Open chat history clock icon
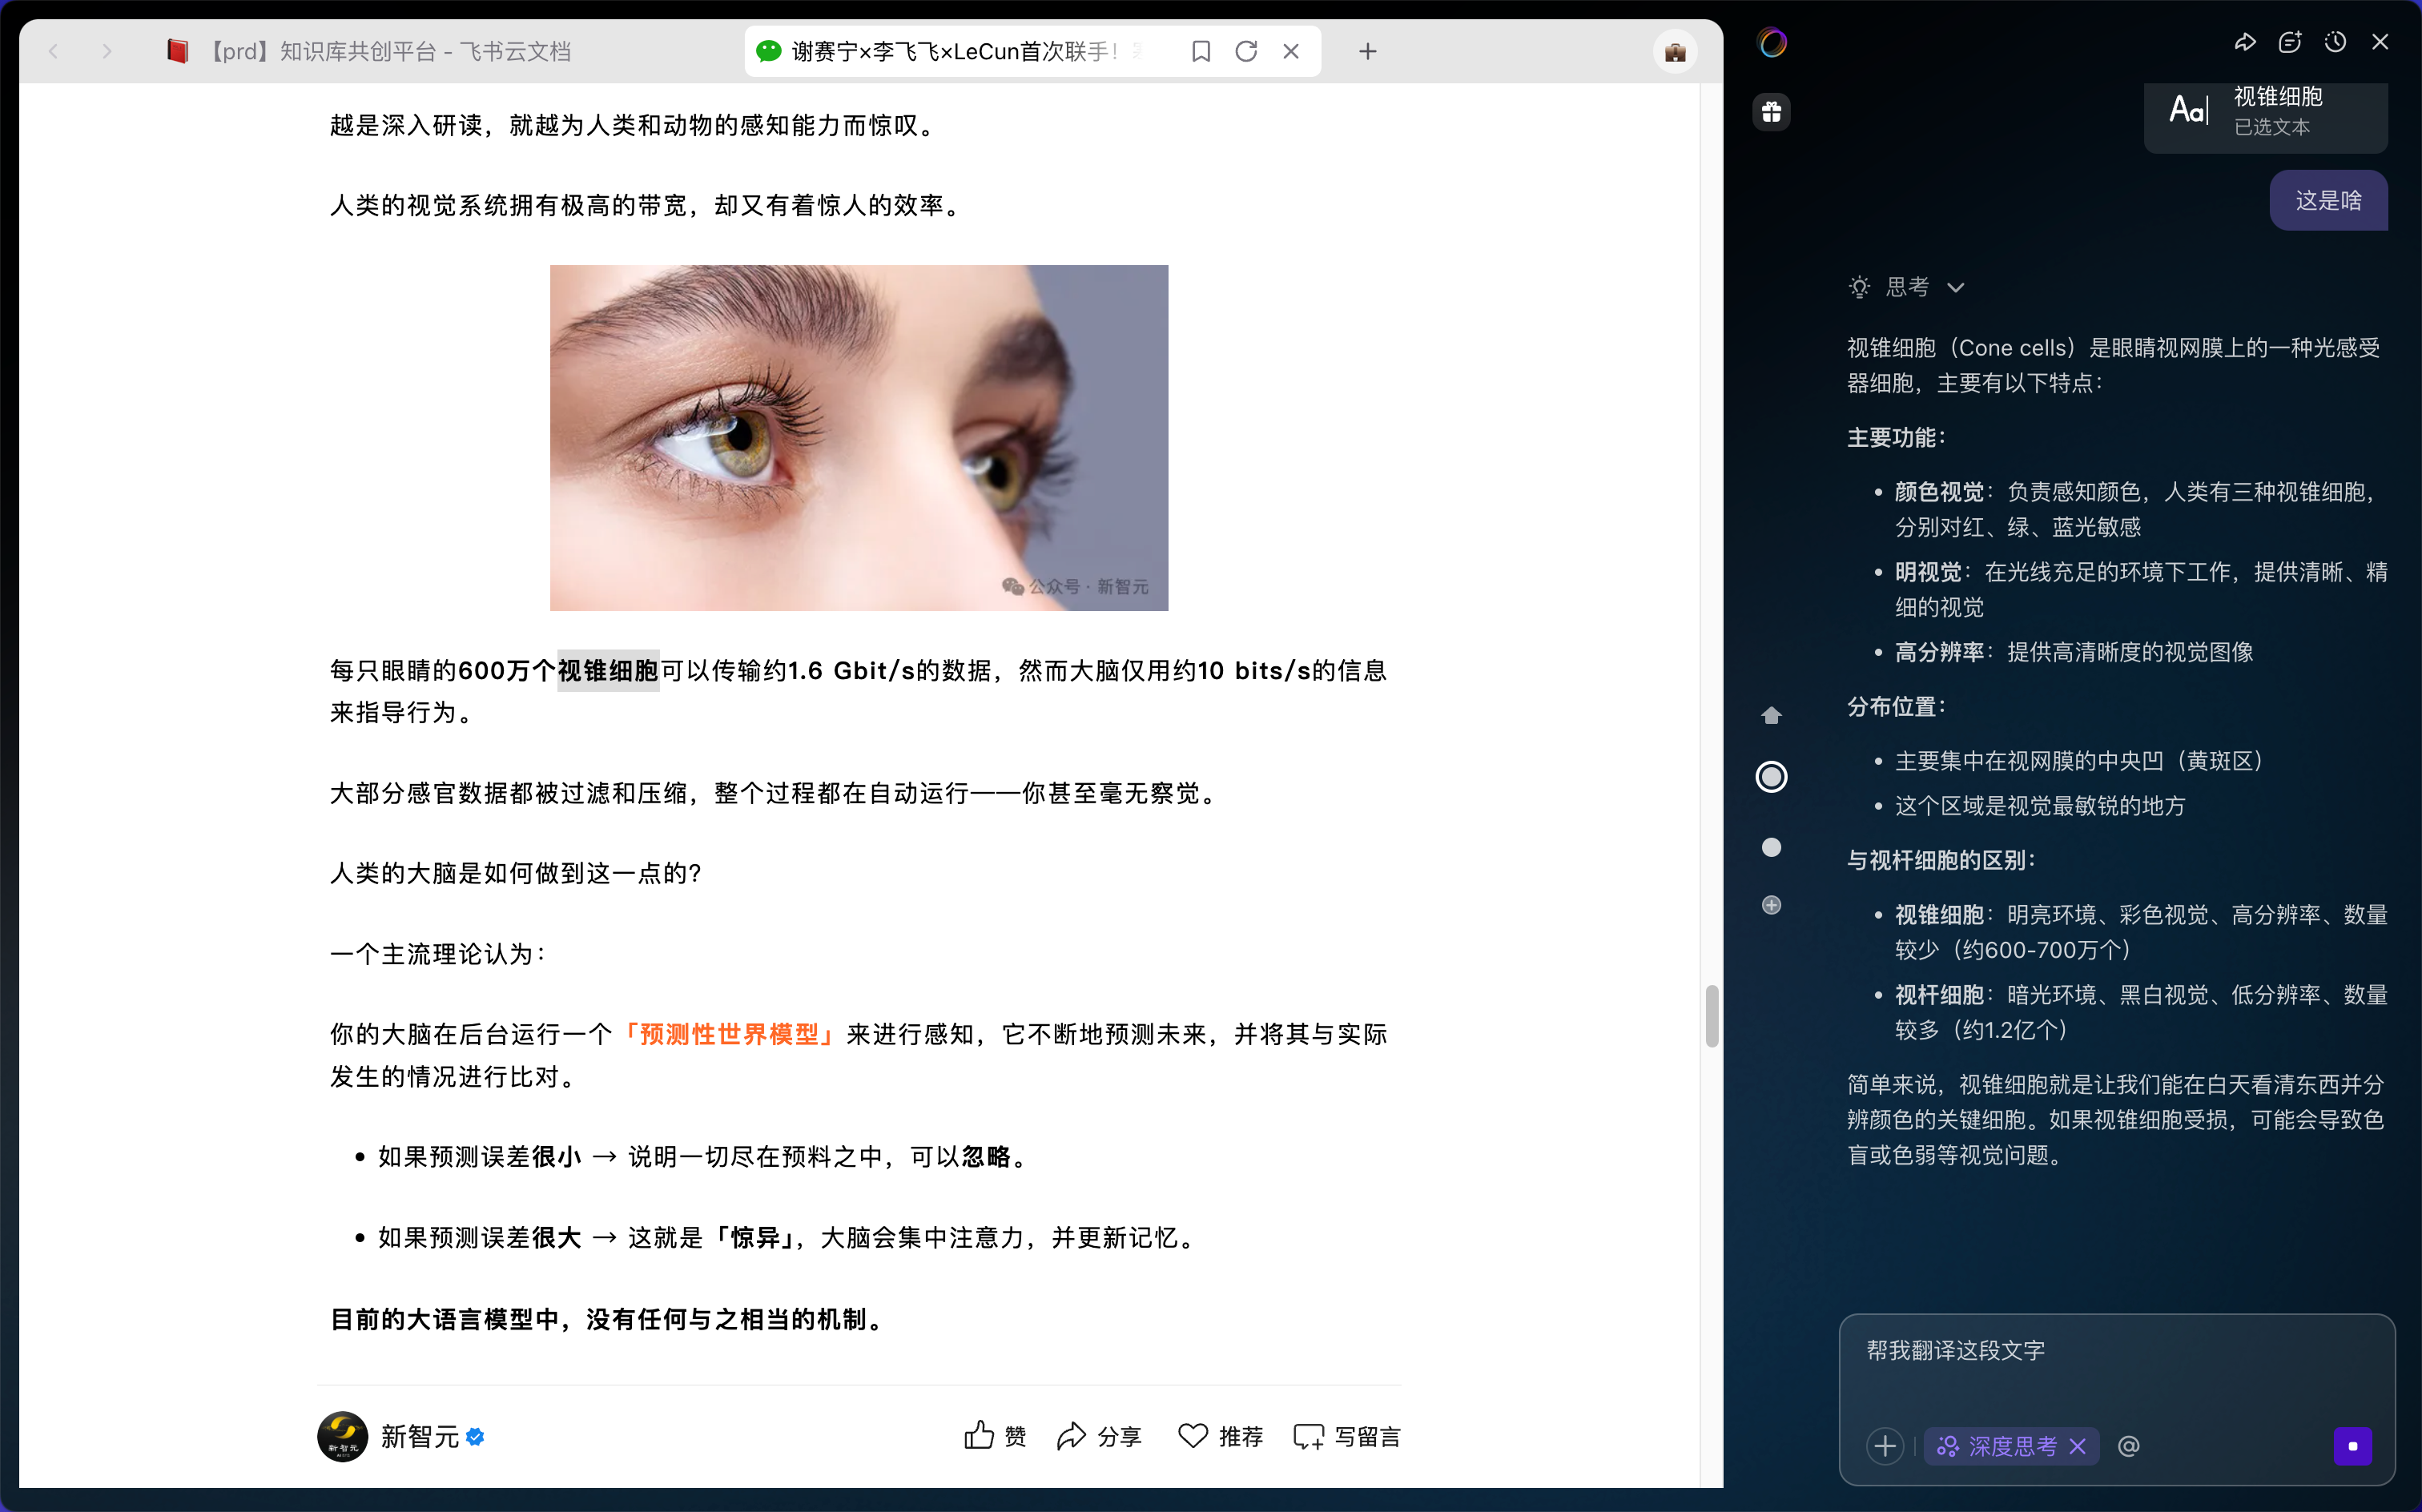Screen dimensions: 2422x1512 [2335, 42]
